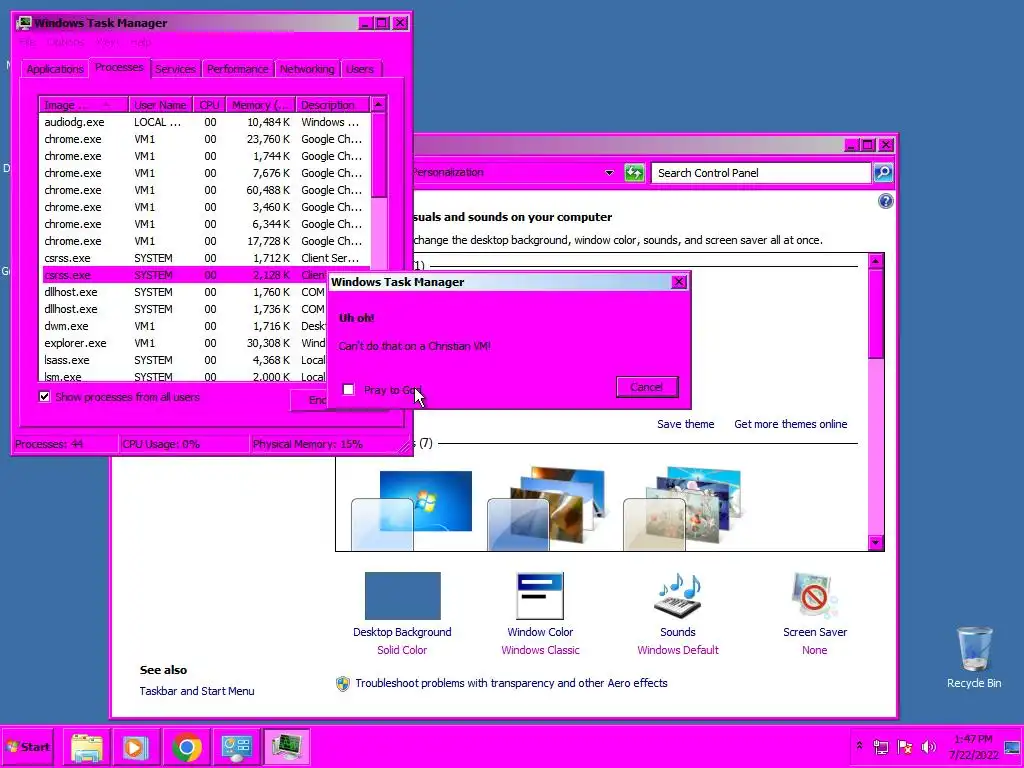Switch to the Applications tab

55,69
